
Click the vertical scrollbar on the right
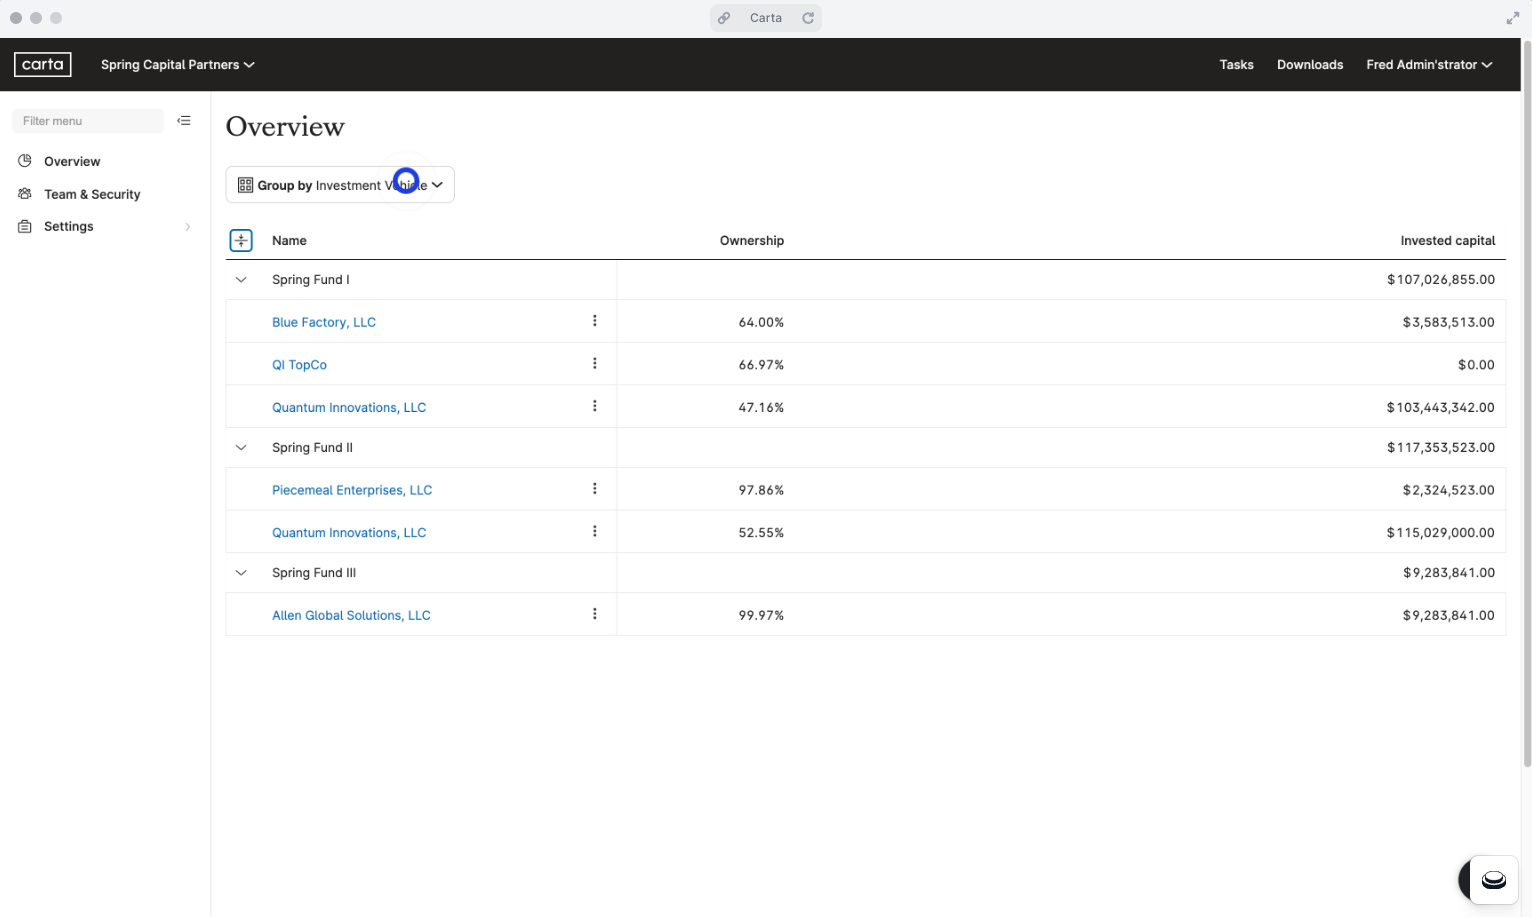(1526, 405)
